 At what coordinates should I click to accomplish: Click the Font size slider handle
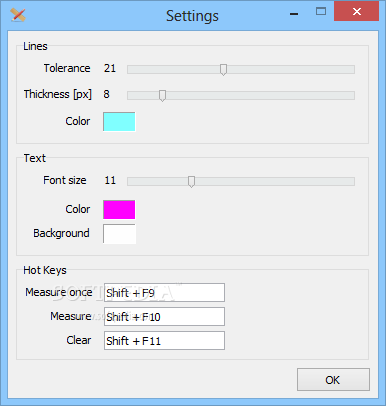click(191, 182)
